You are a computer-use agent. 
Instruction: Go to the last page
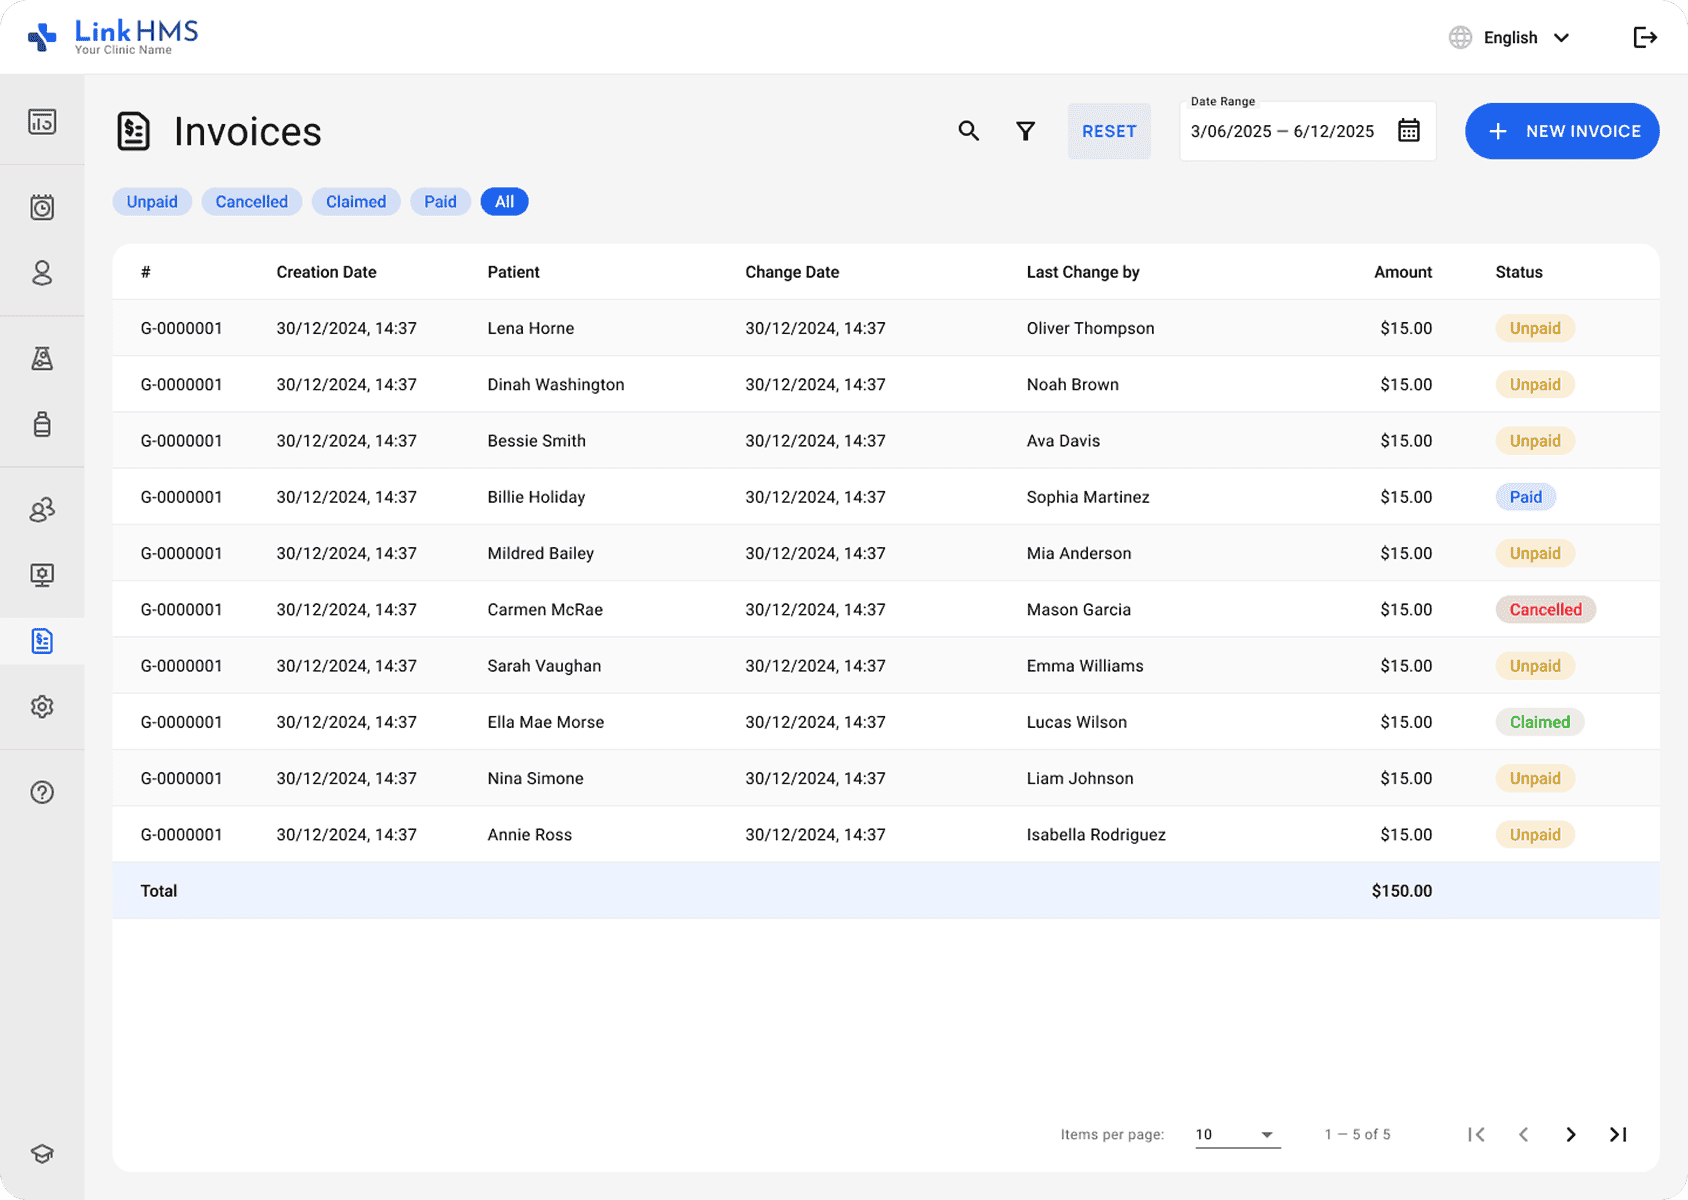(1618, 1134)
